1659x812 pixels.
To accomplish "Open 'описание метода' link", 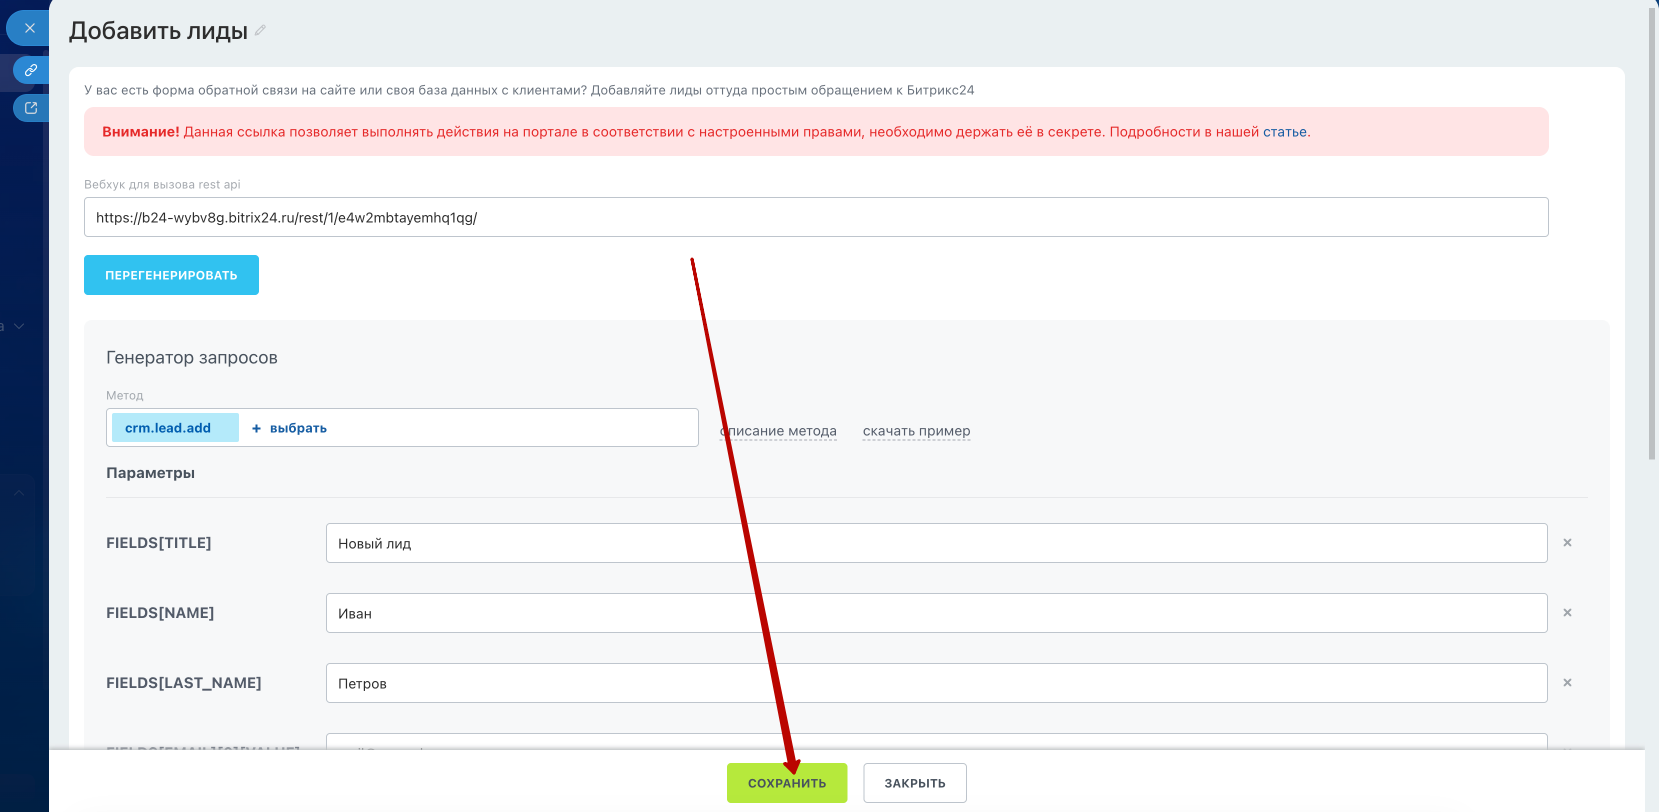I will (x=780, y=431).
